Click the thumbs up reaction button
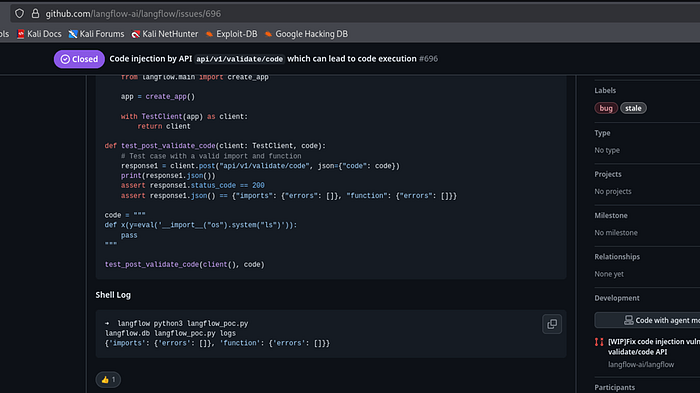The height and width of the screenshot is (393, 700). coord(108,380)
